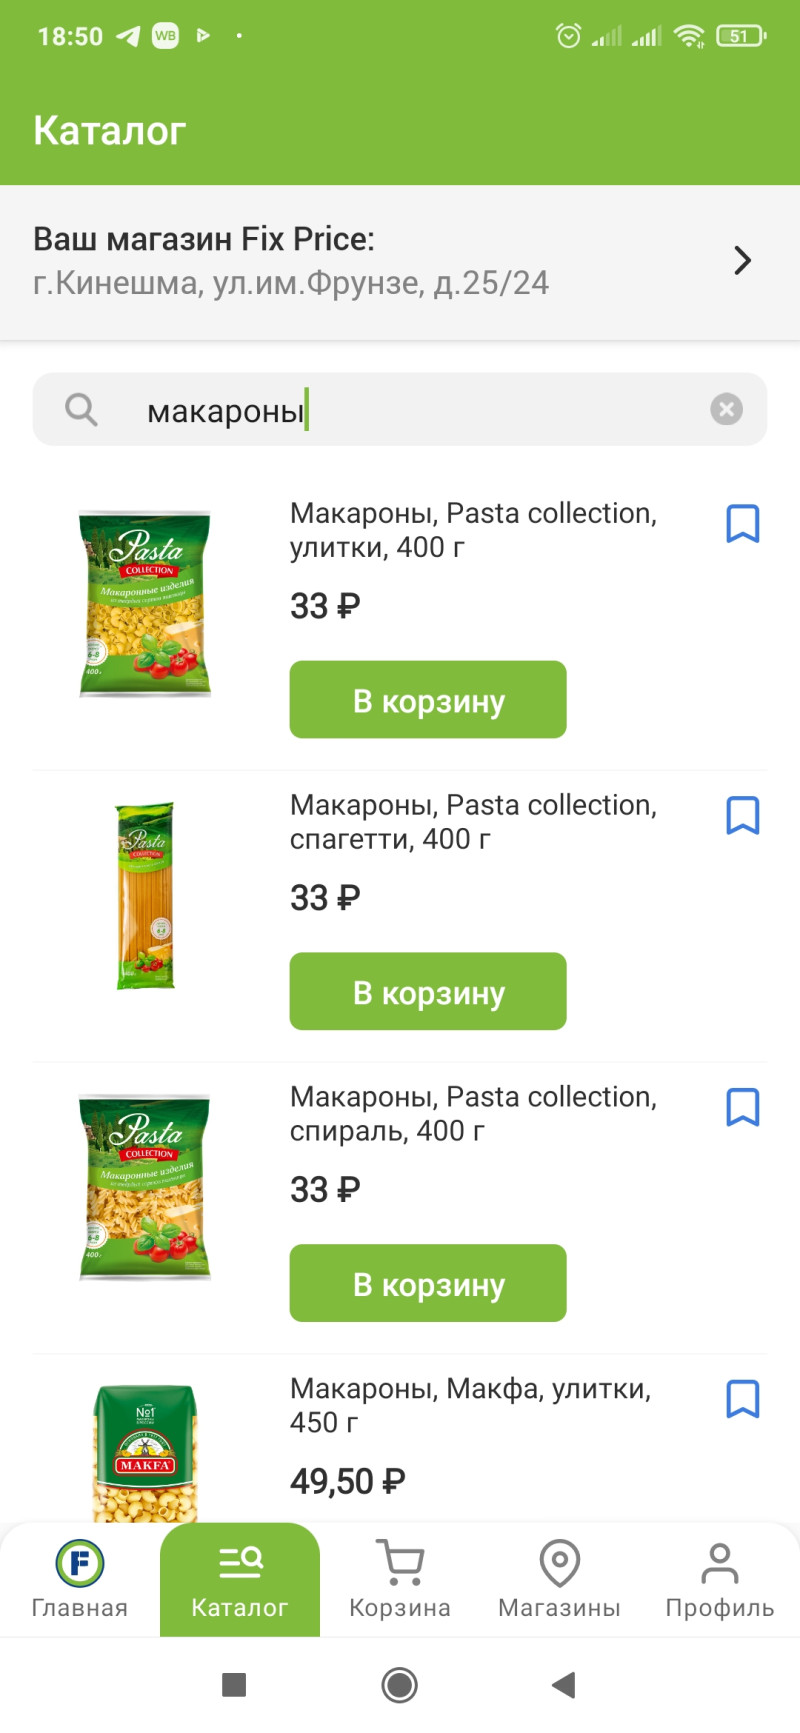Save Макфа улитки to favorites
This screenshot has width=800, height=1733.
742,1400
